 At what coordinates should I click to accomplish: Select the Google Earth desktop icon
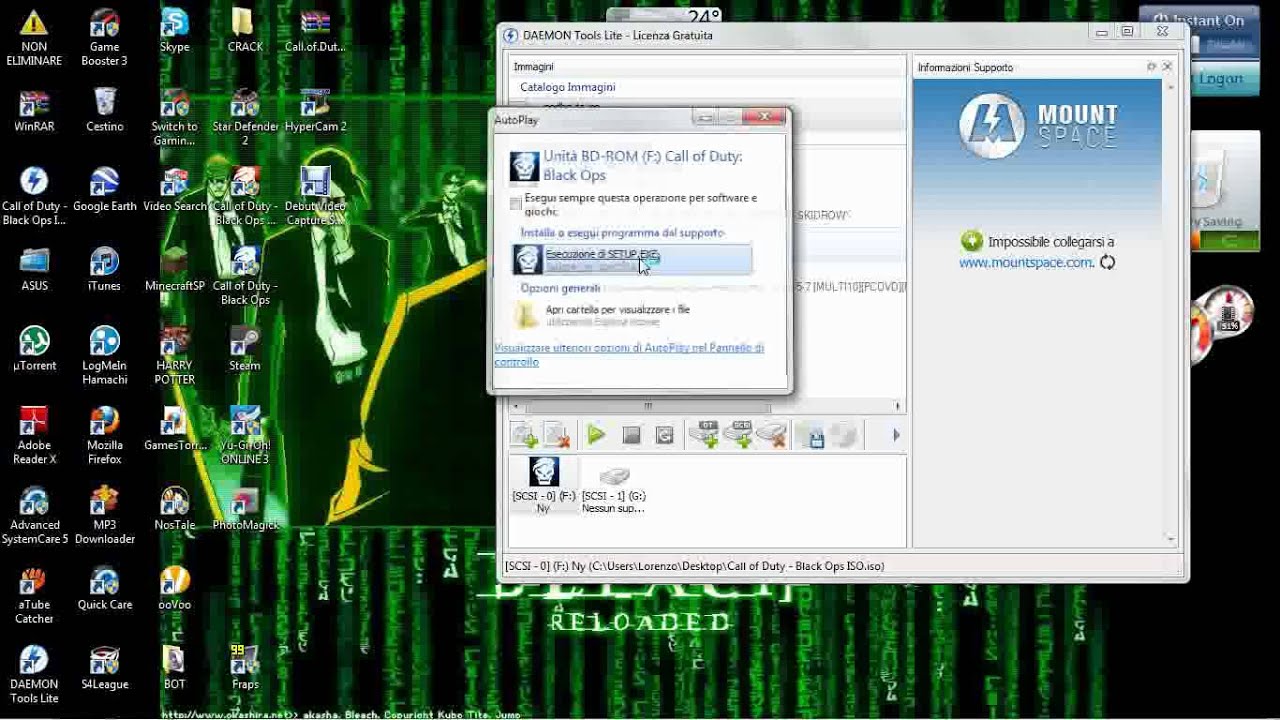tap(104, 190)
